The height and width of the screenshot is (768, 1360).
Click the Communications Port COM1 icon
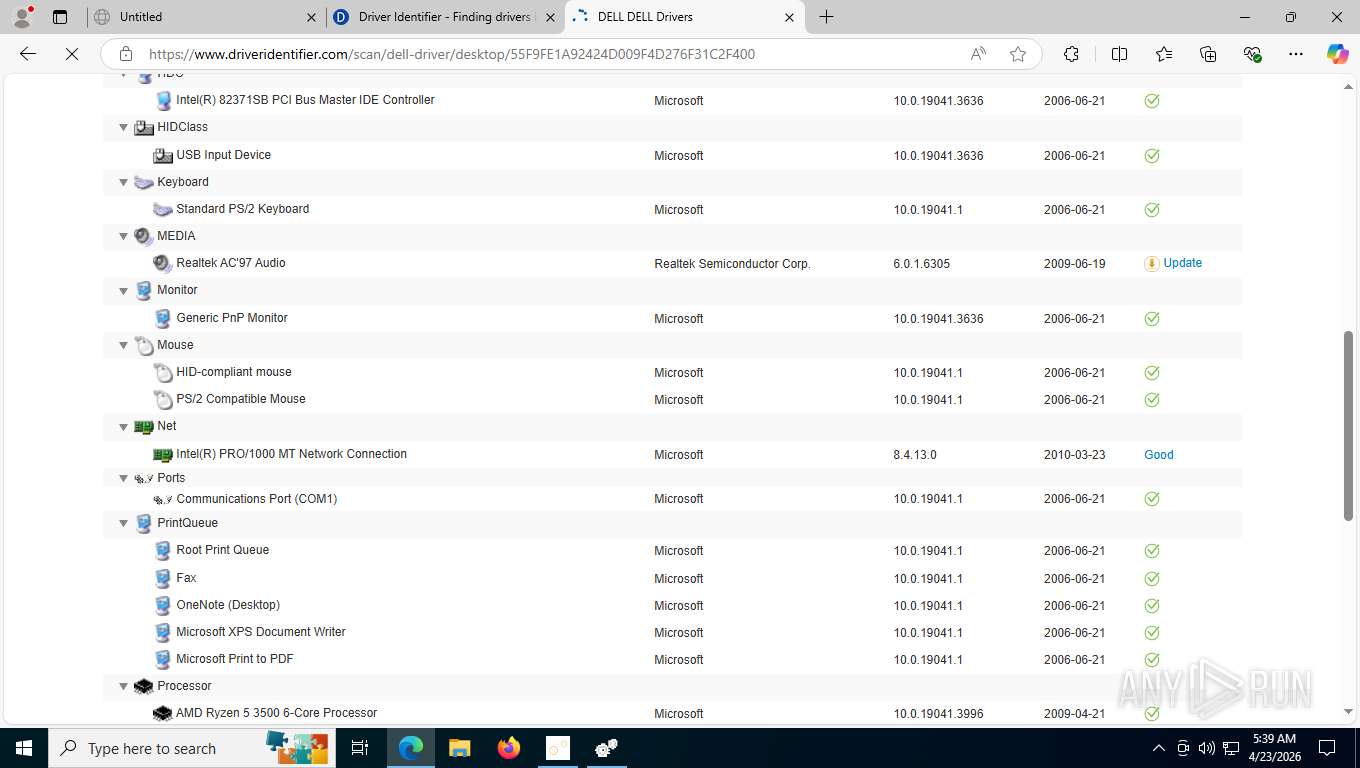(162, 499)
